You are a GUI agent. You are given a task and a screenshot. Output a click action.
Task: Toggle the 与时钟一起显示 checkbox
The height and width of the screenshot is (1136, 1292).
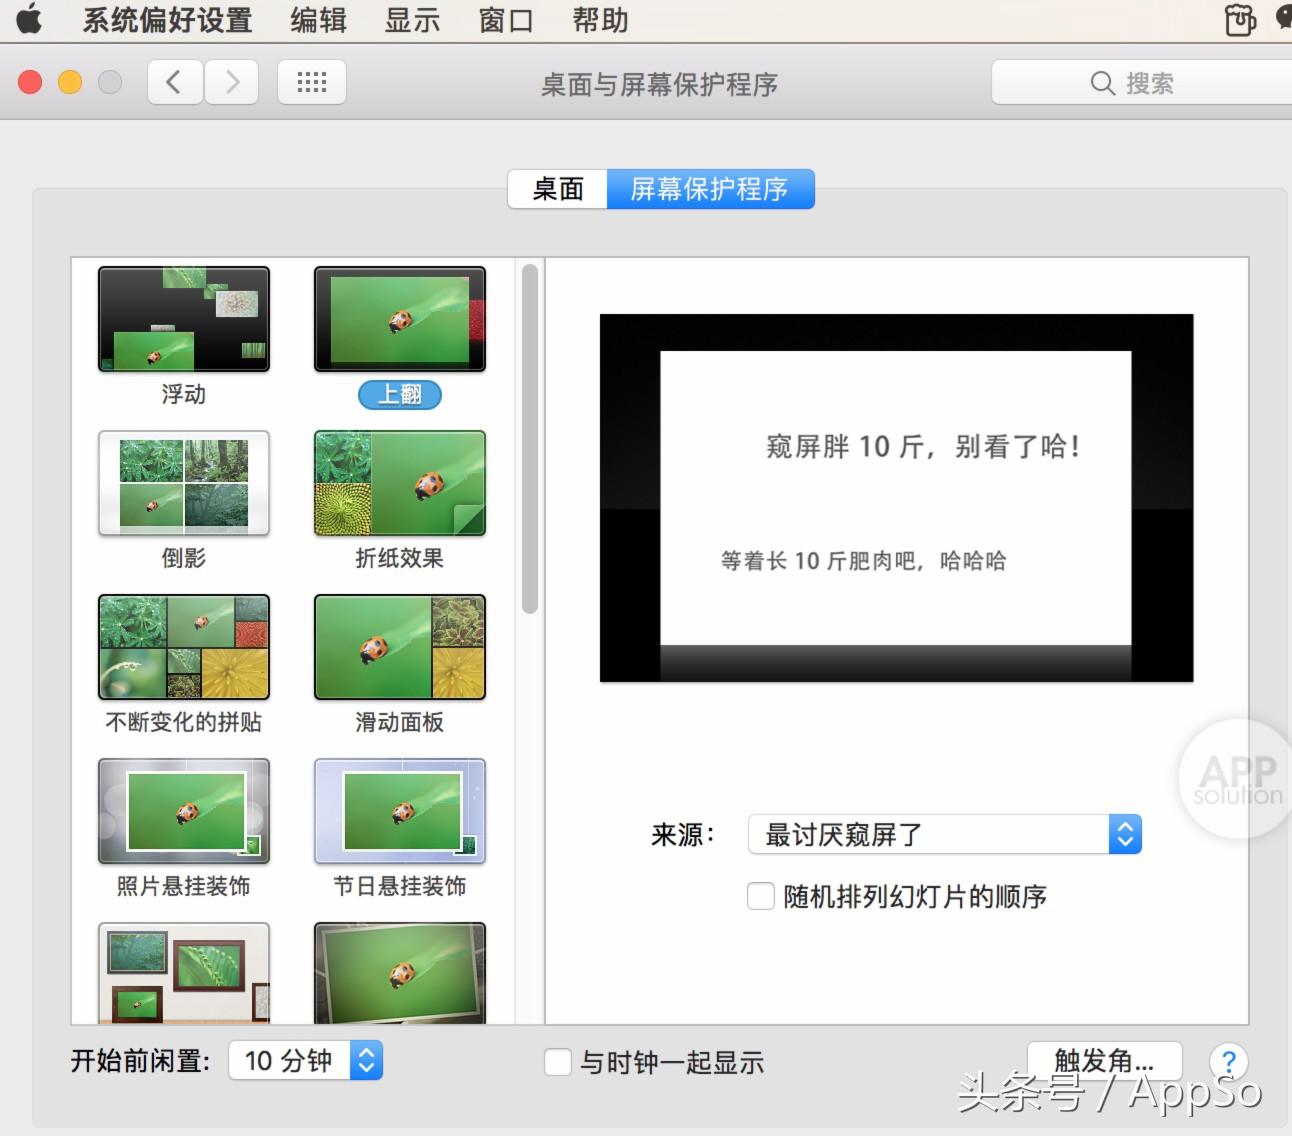pyautogui.click(x=558, y=1062)
